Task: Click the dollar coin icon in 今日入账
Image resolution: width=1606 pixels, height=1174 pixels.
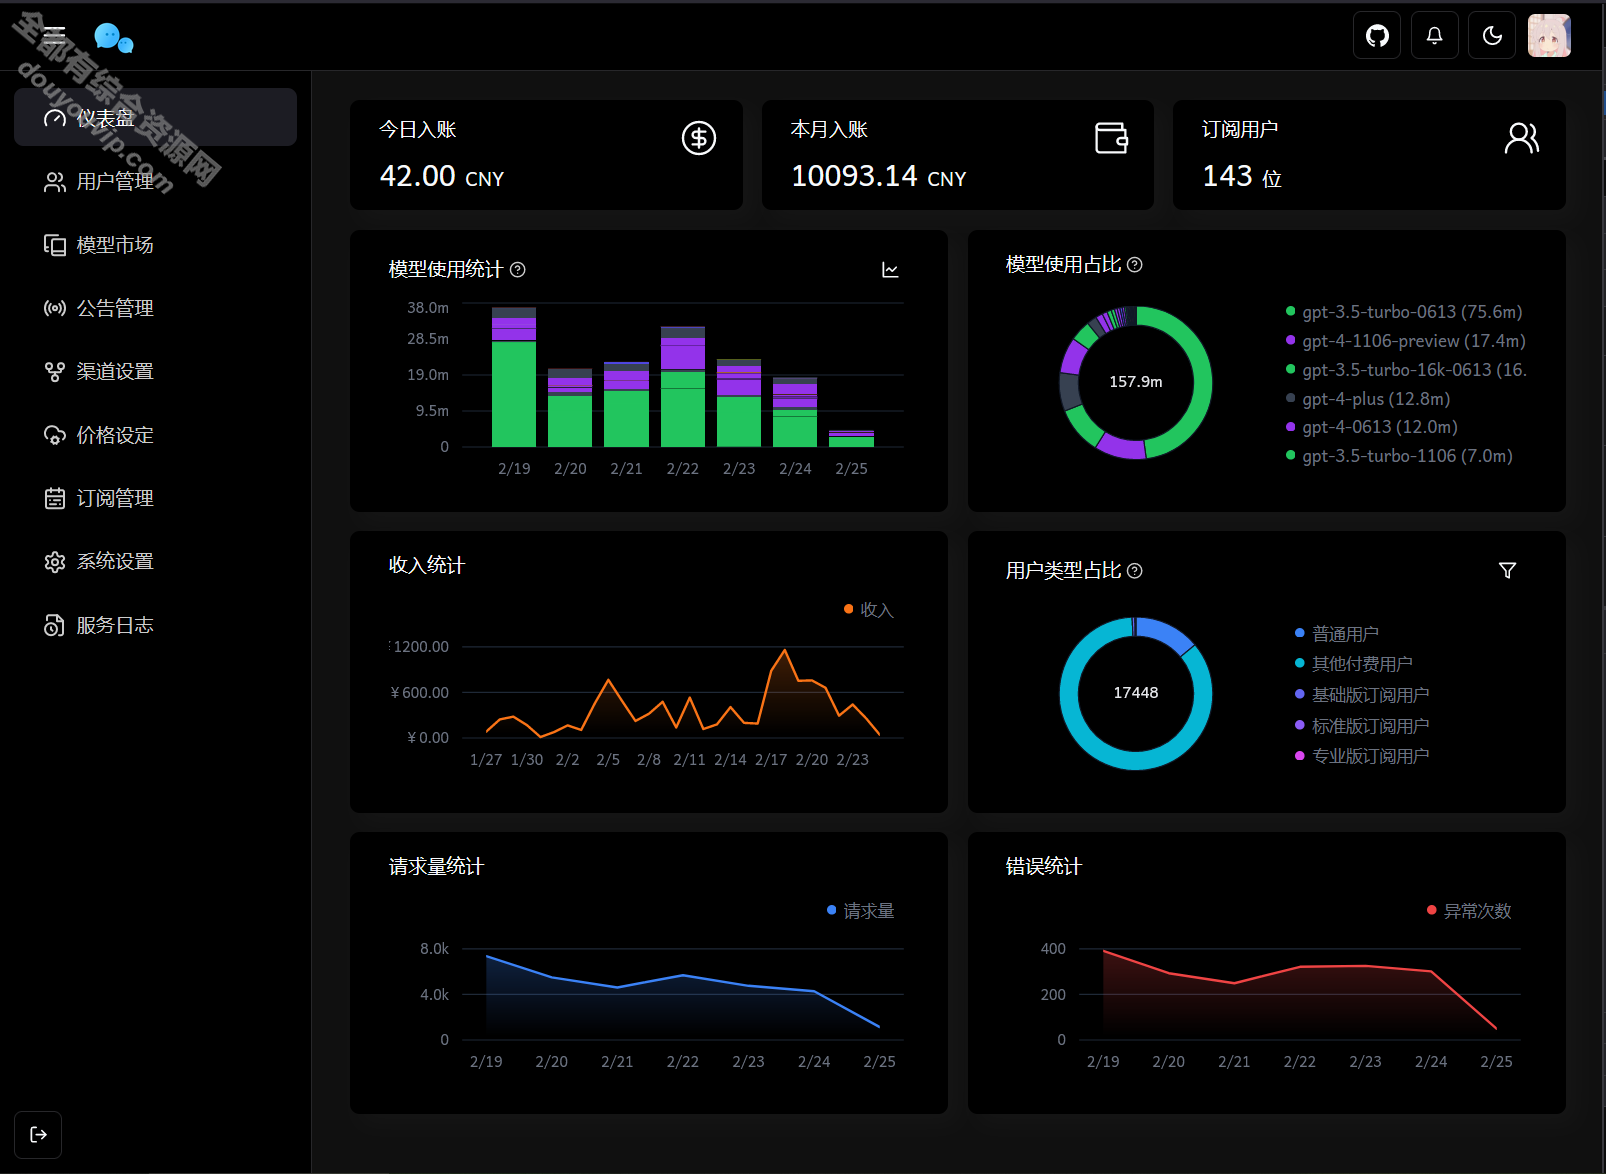Action: point(699,138)
